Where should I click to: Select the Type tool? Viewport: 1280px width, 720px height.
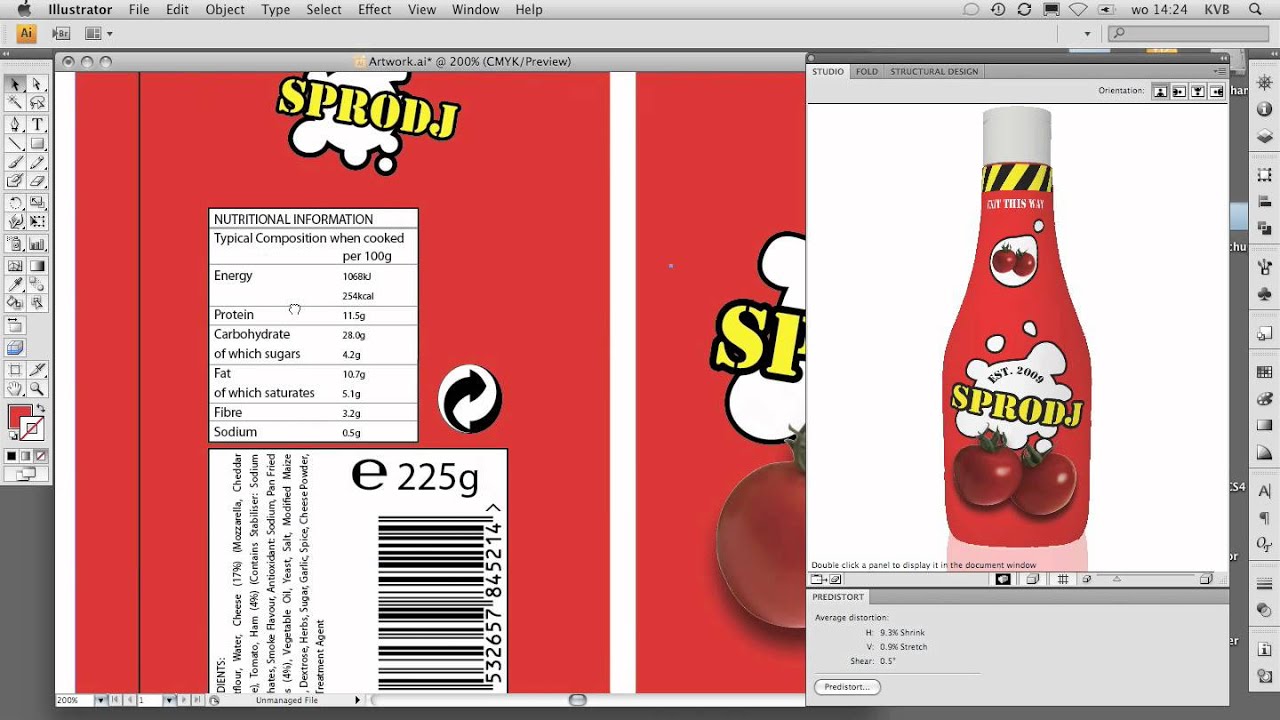coord(37,124)
